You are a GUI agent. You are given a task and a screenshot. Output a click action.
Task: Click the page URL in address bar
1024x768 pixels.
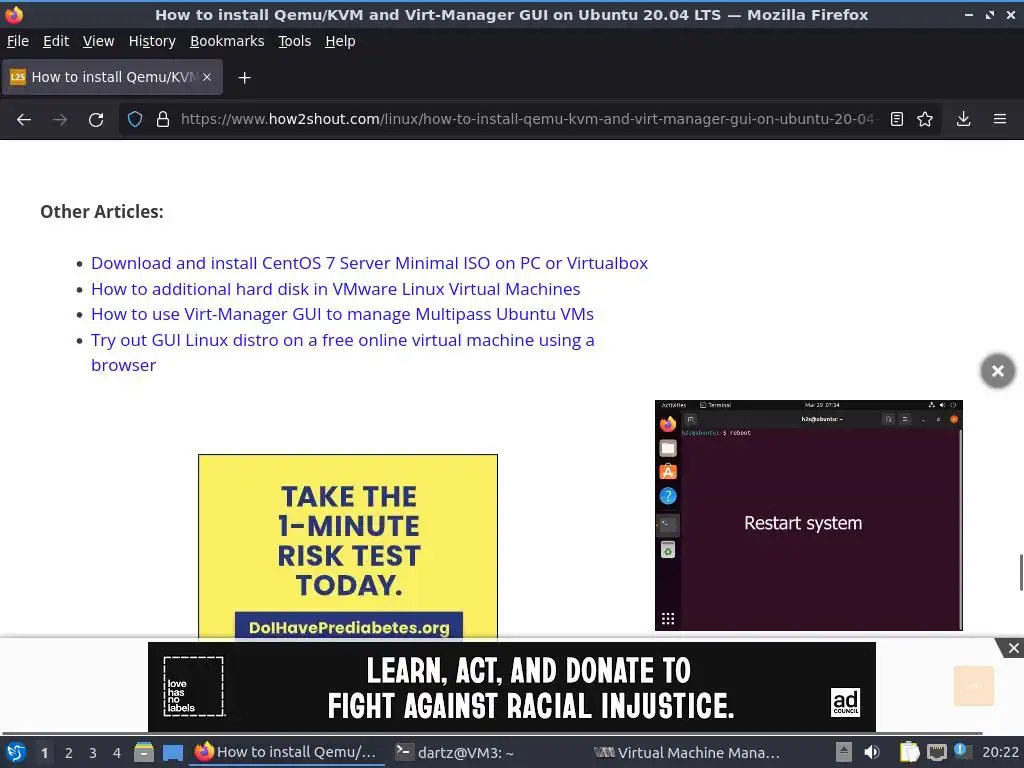pos(526,120)
